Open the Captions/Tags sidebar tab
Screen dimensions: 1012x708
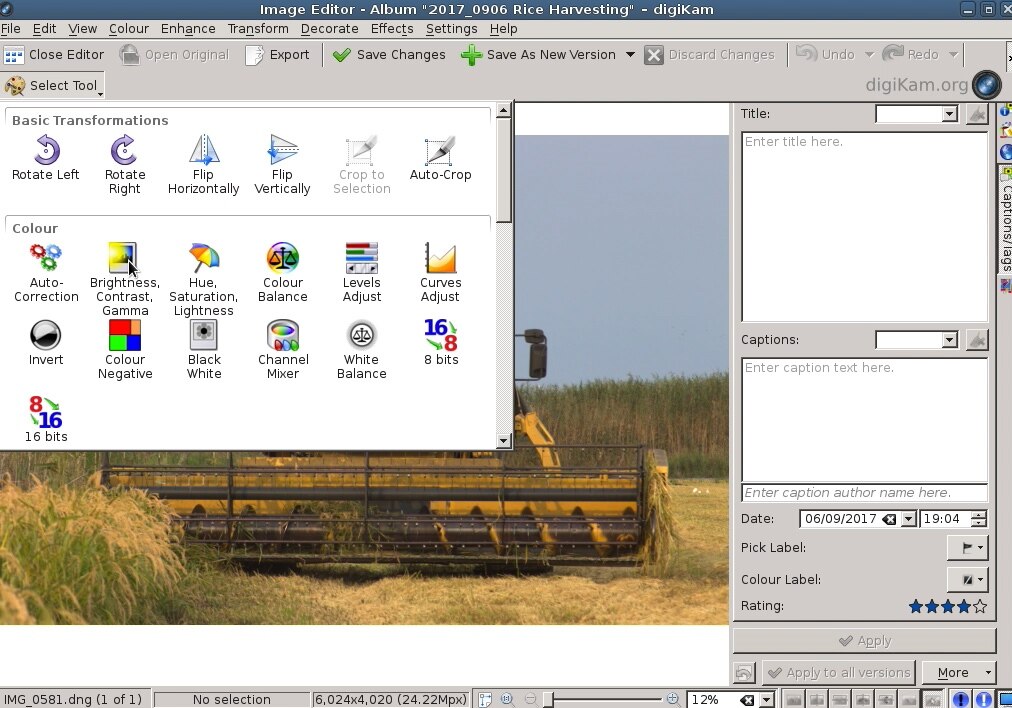(x=1005, y=218)
